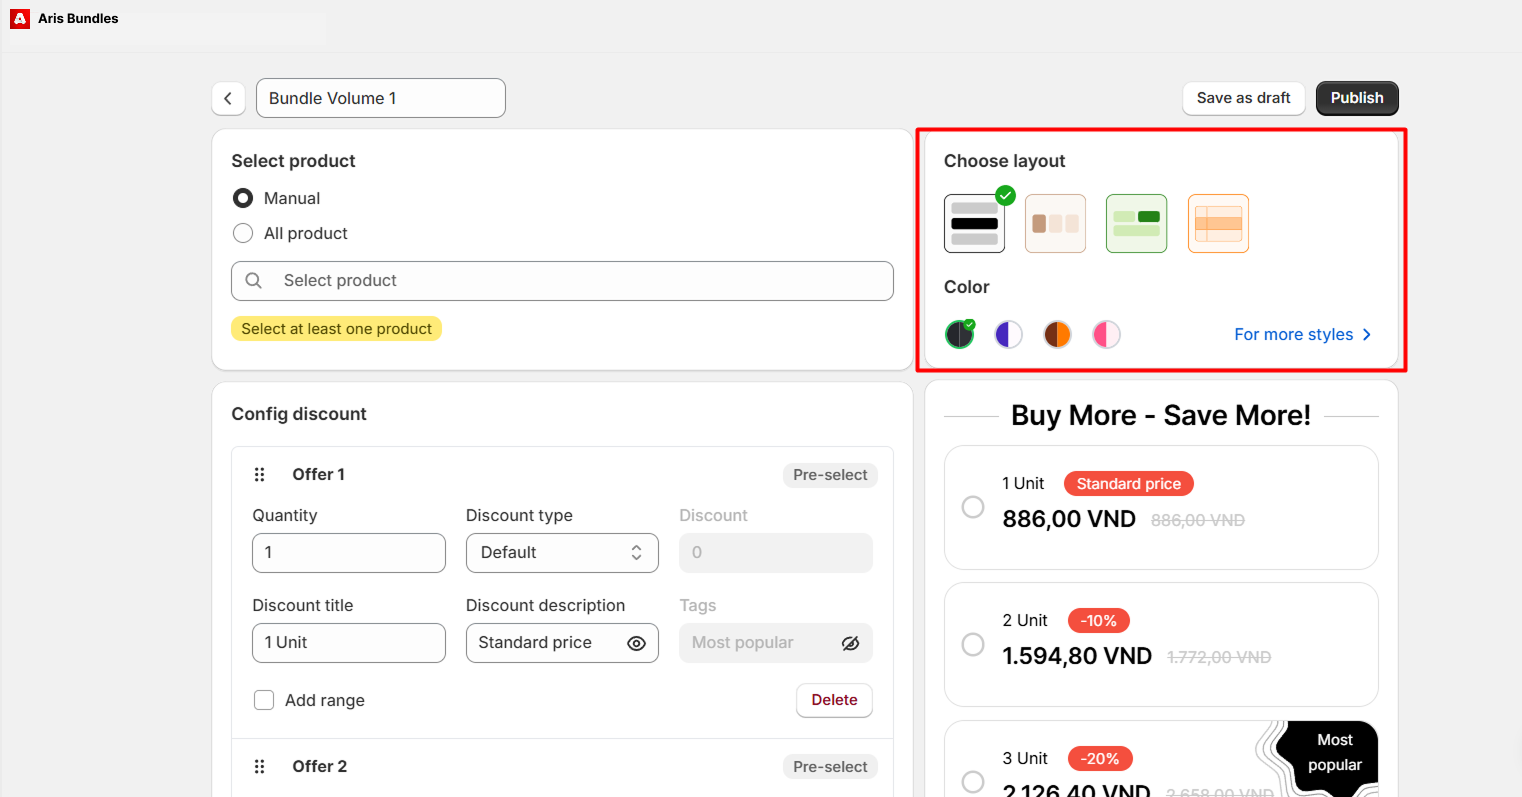This screenshot has width=1522, height=797.
Task: Delete Offer 1
Action: pyautogui.click(x=834, y=700)
